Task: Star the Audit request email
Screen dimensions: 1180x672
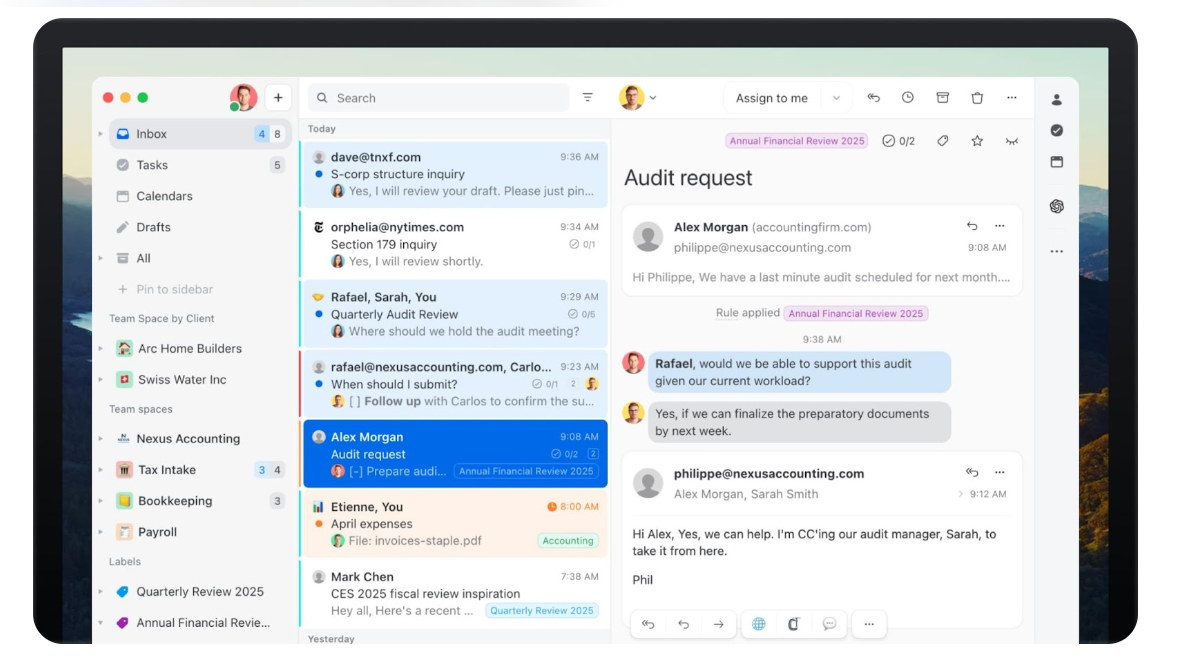Action: point(977,141)
